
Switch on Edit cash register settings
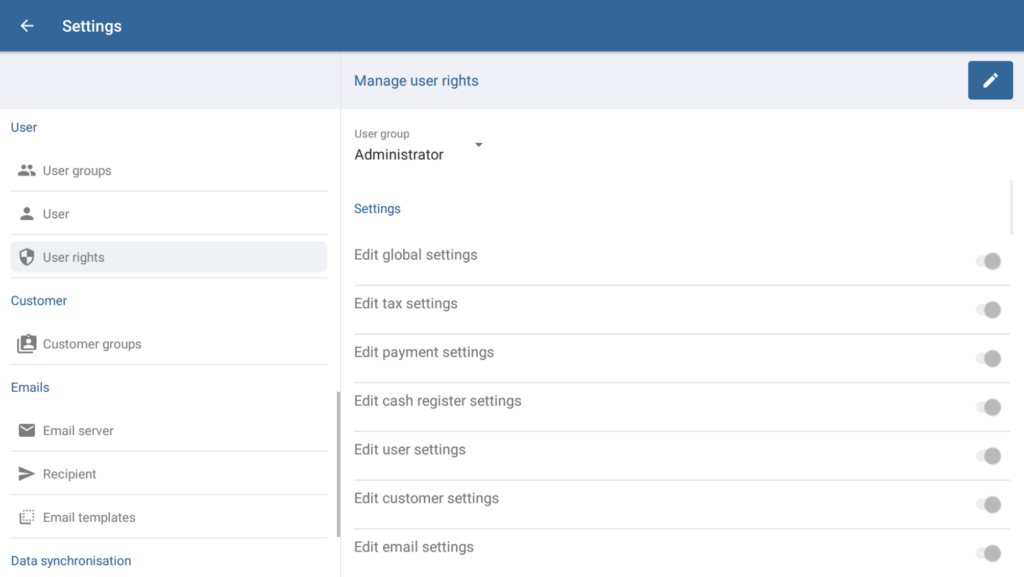988,407
